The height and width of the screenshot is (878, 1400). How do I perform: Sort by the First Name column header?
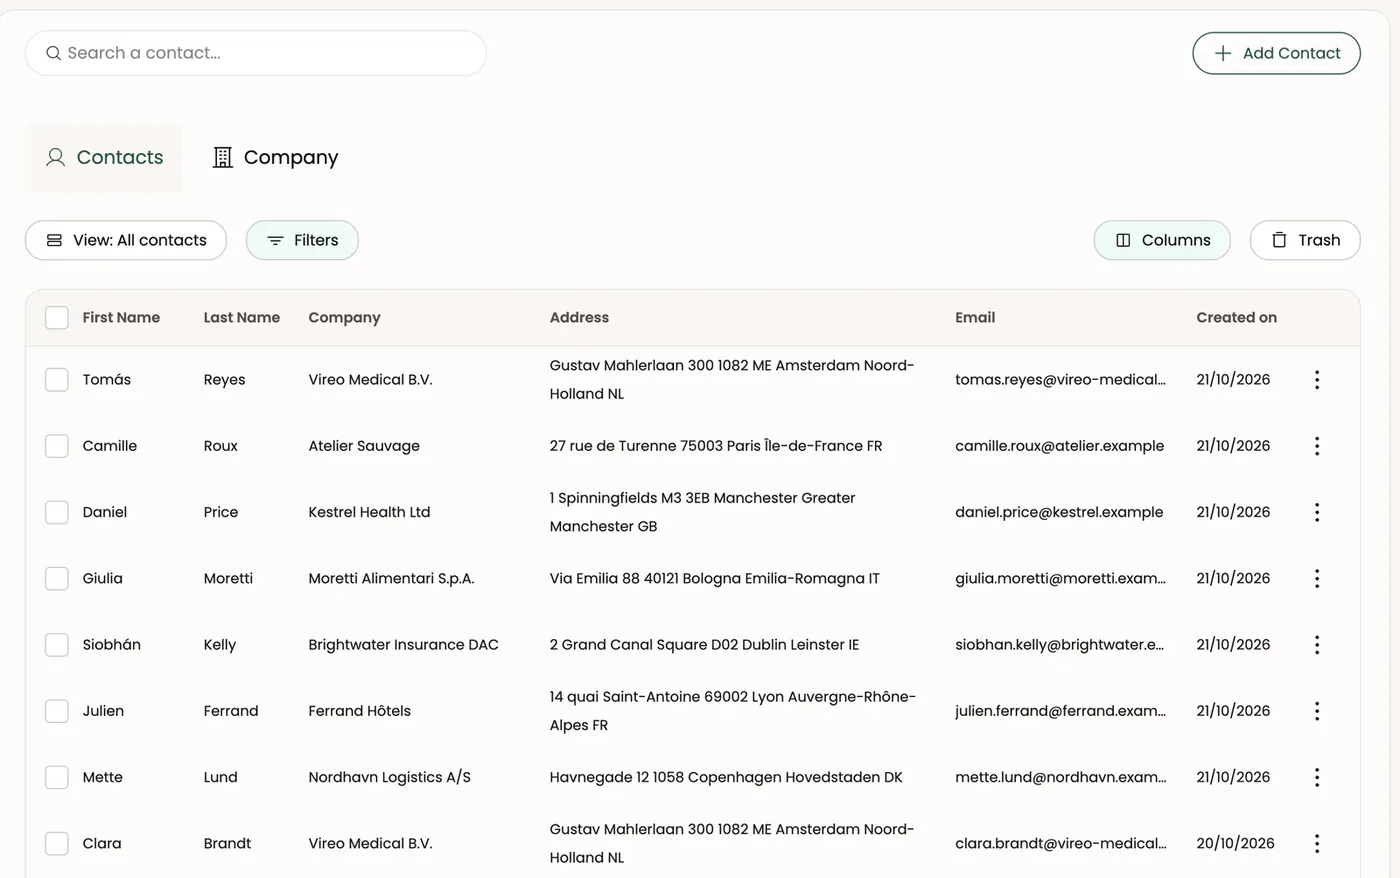pos(121,318)
